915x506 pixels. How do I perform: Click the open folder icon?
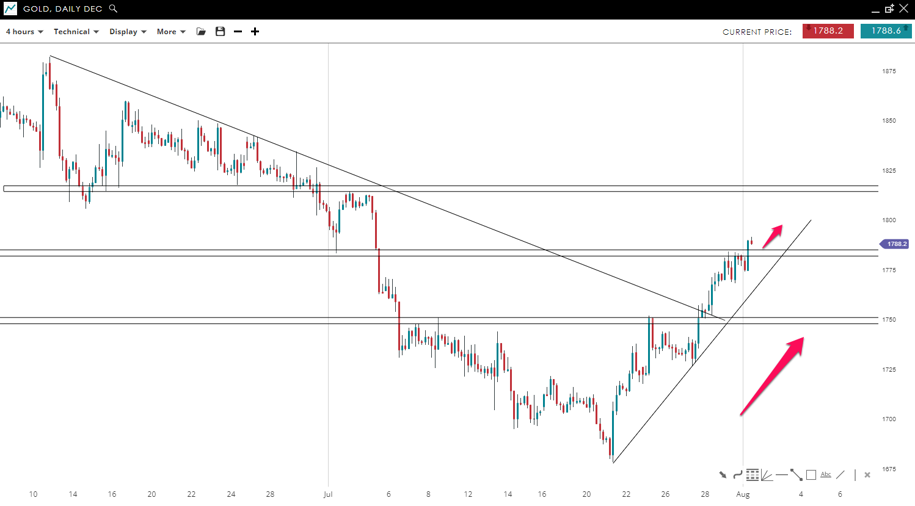(x=201, y=32)
